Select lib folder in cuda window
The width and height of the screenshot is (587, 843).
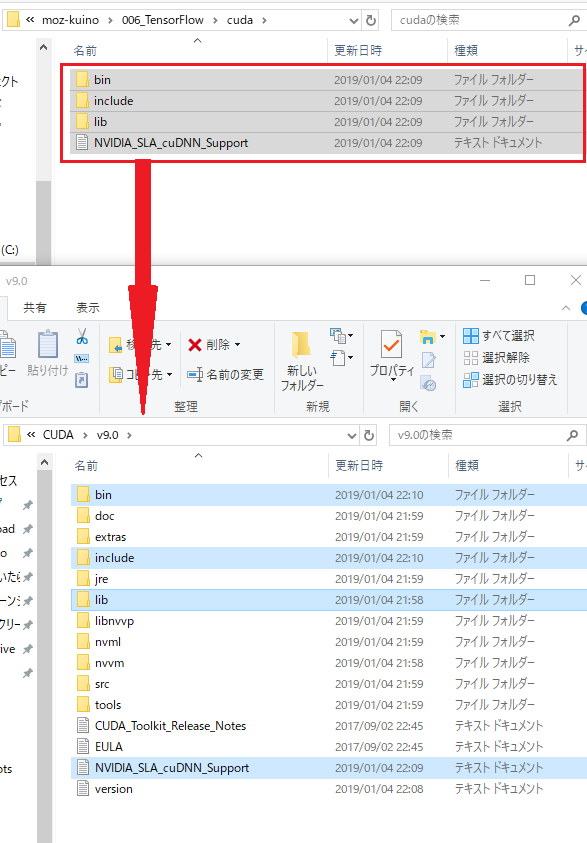(x=326, y=122)
